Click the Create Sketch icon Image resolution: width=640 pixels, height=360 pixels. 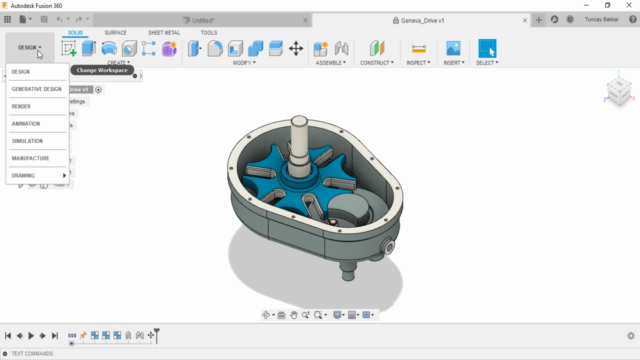tap(69, 49)
